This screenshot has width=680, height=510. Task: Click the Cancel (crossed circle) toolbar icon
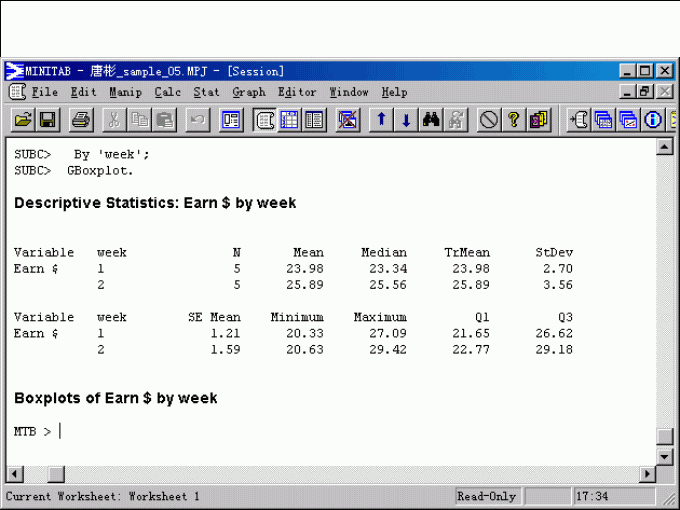click(488, 120)
